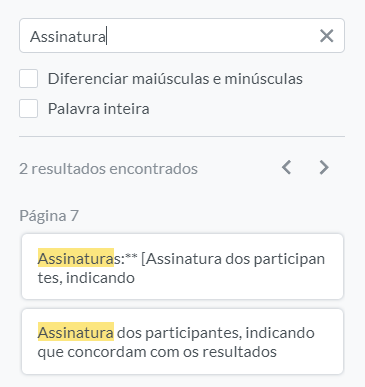
Task: Go to the previous search result
Action: [x=287, y=167]
